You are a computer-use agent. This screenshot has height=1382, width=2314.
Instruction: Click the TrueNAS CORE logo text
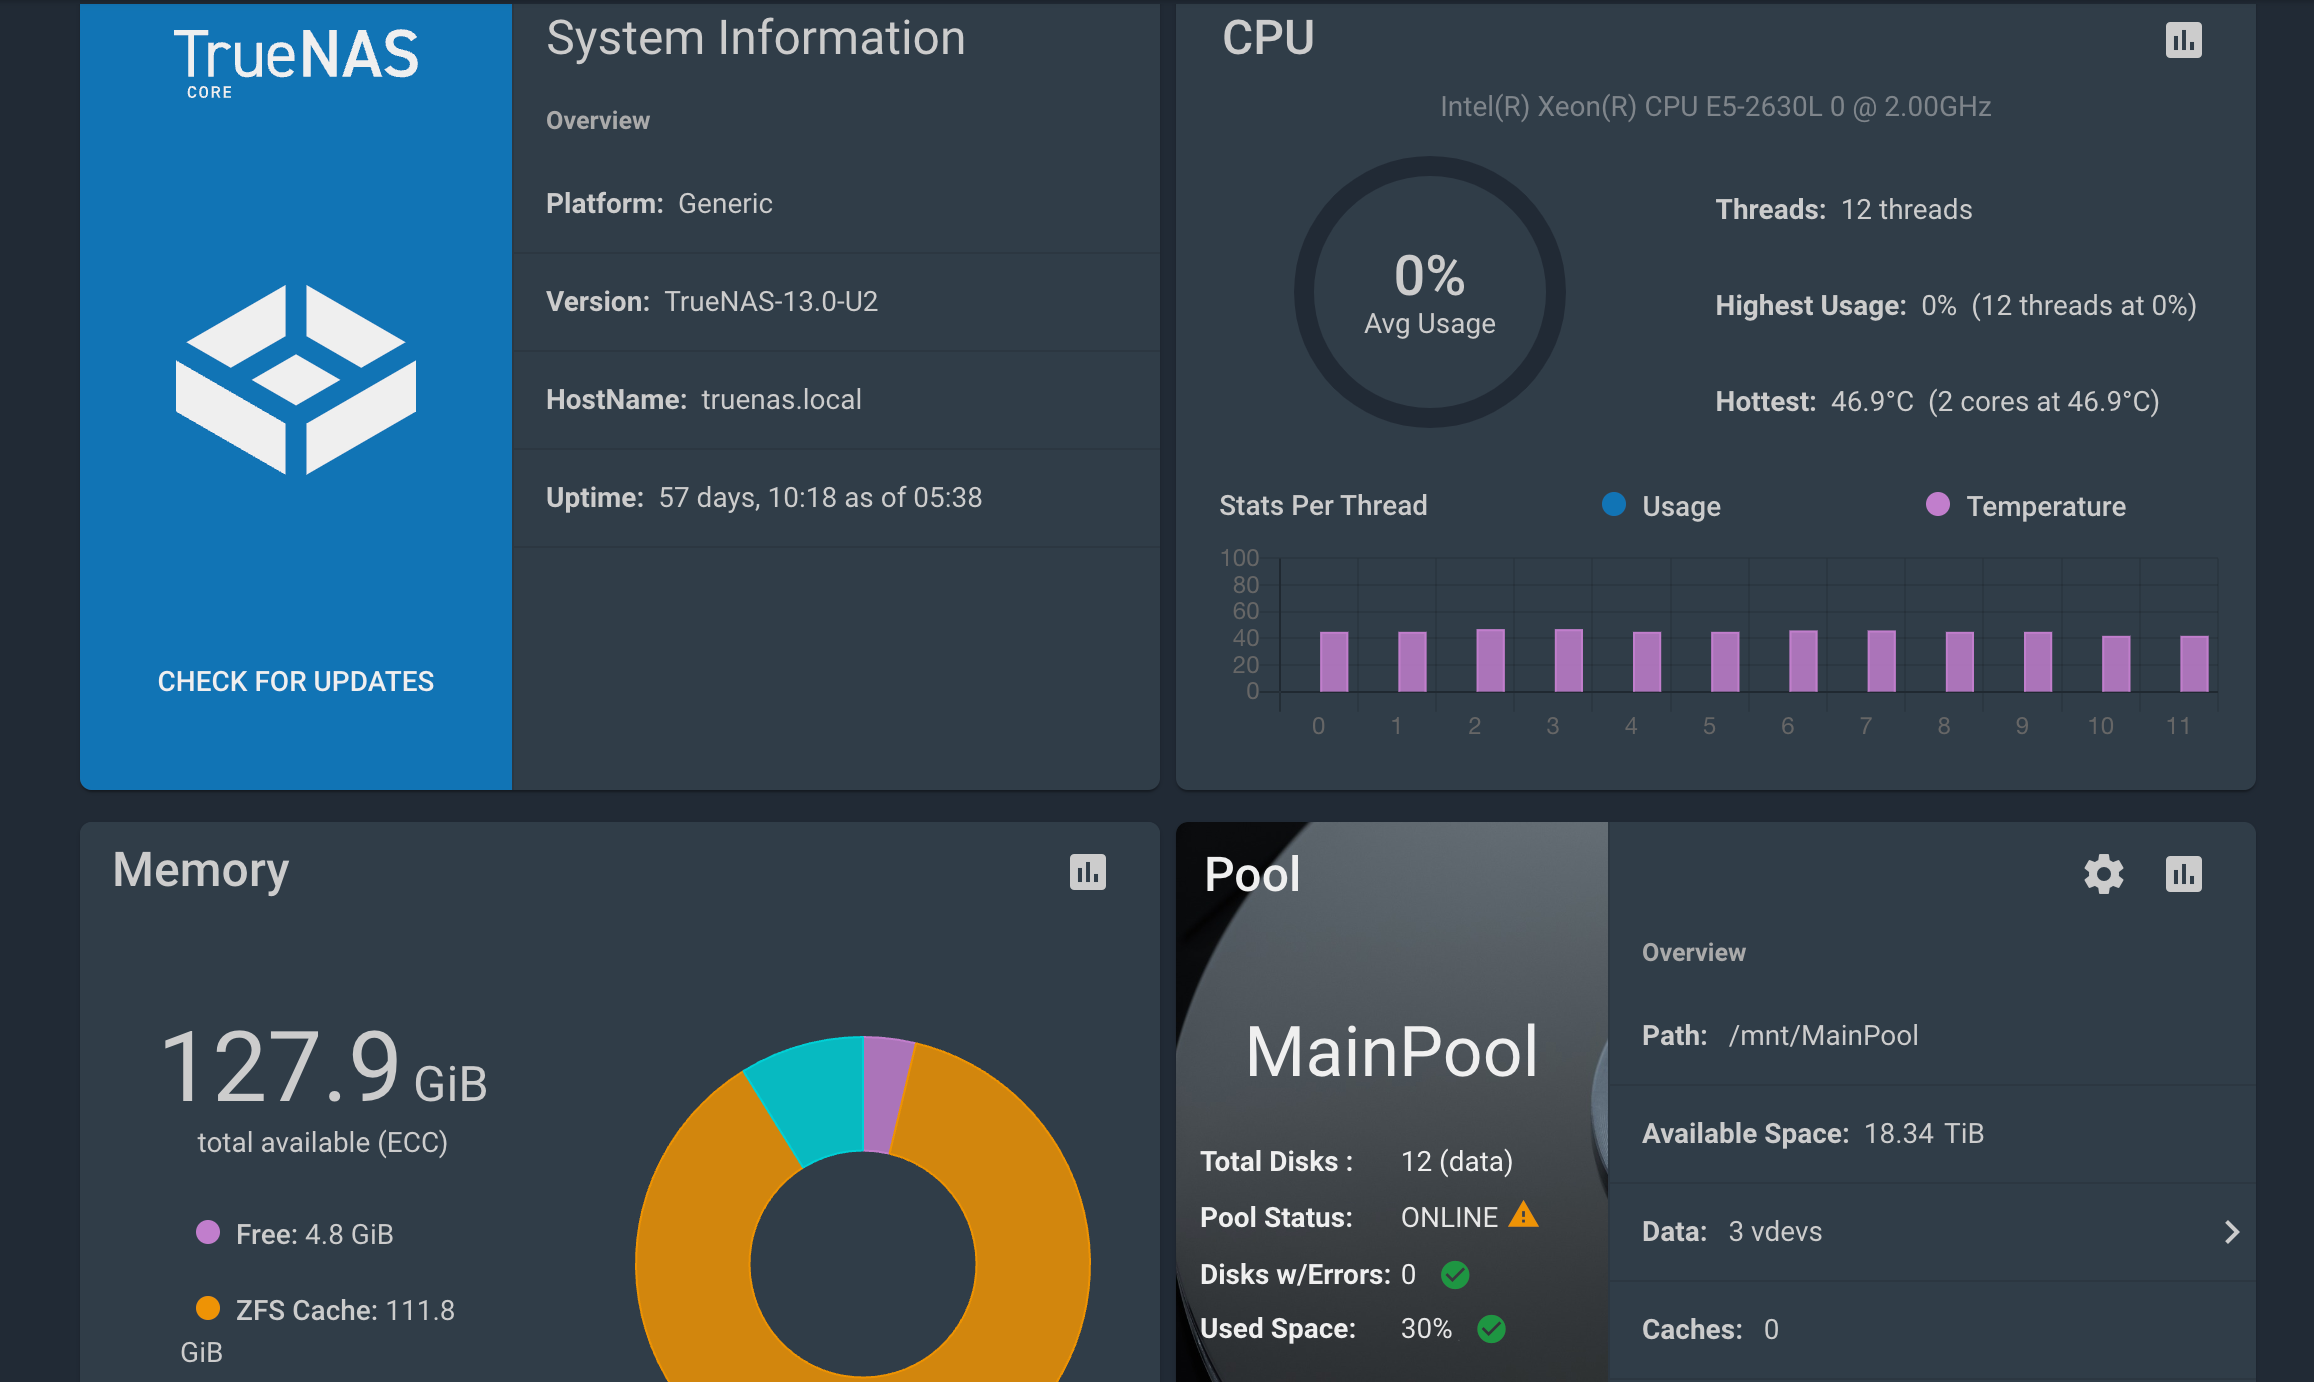tap(296, 62)
